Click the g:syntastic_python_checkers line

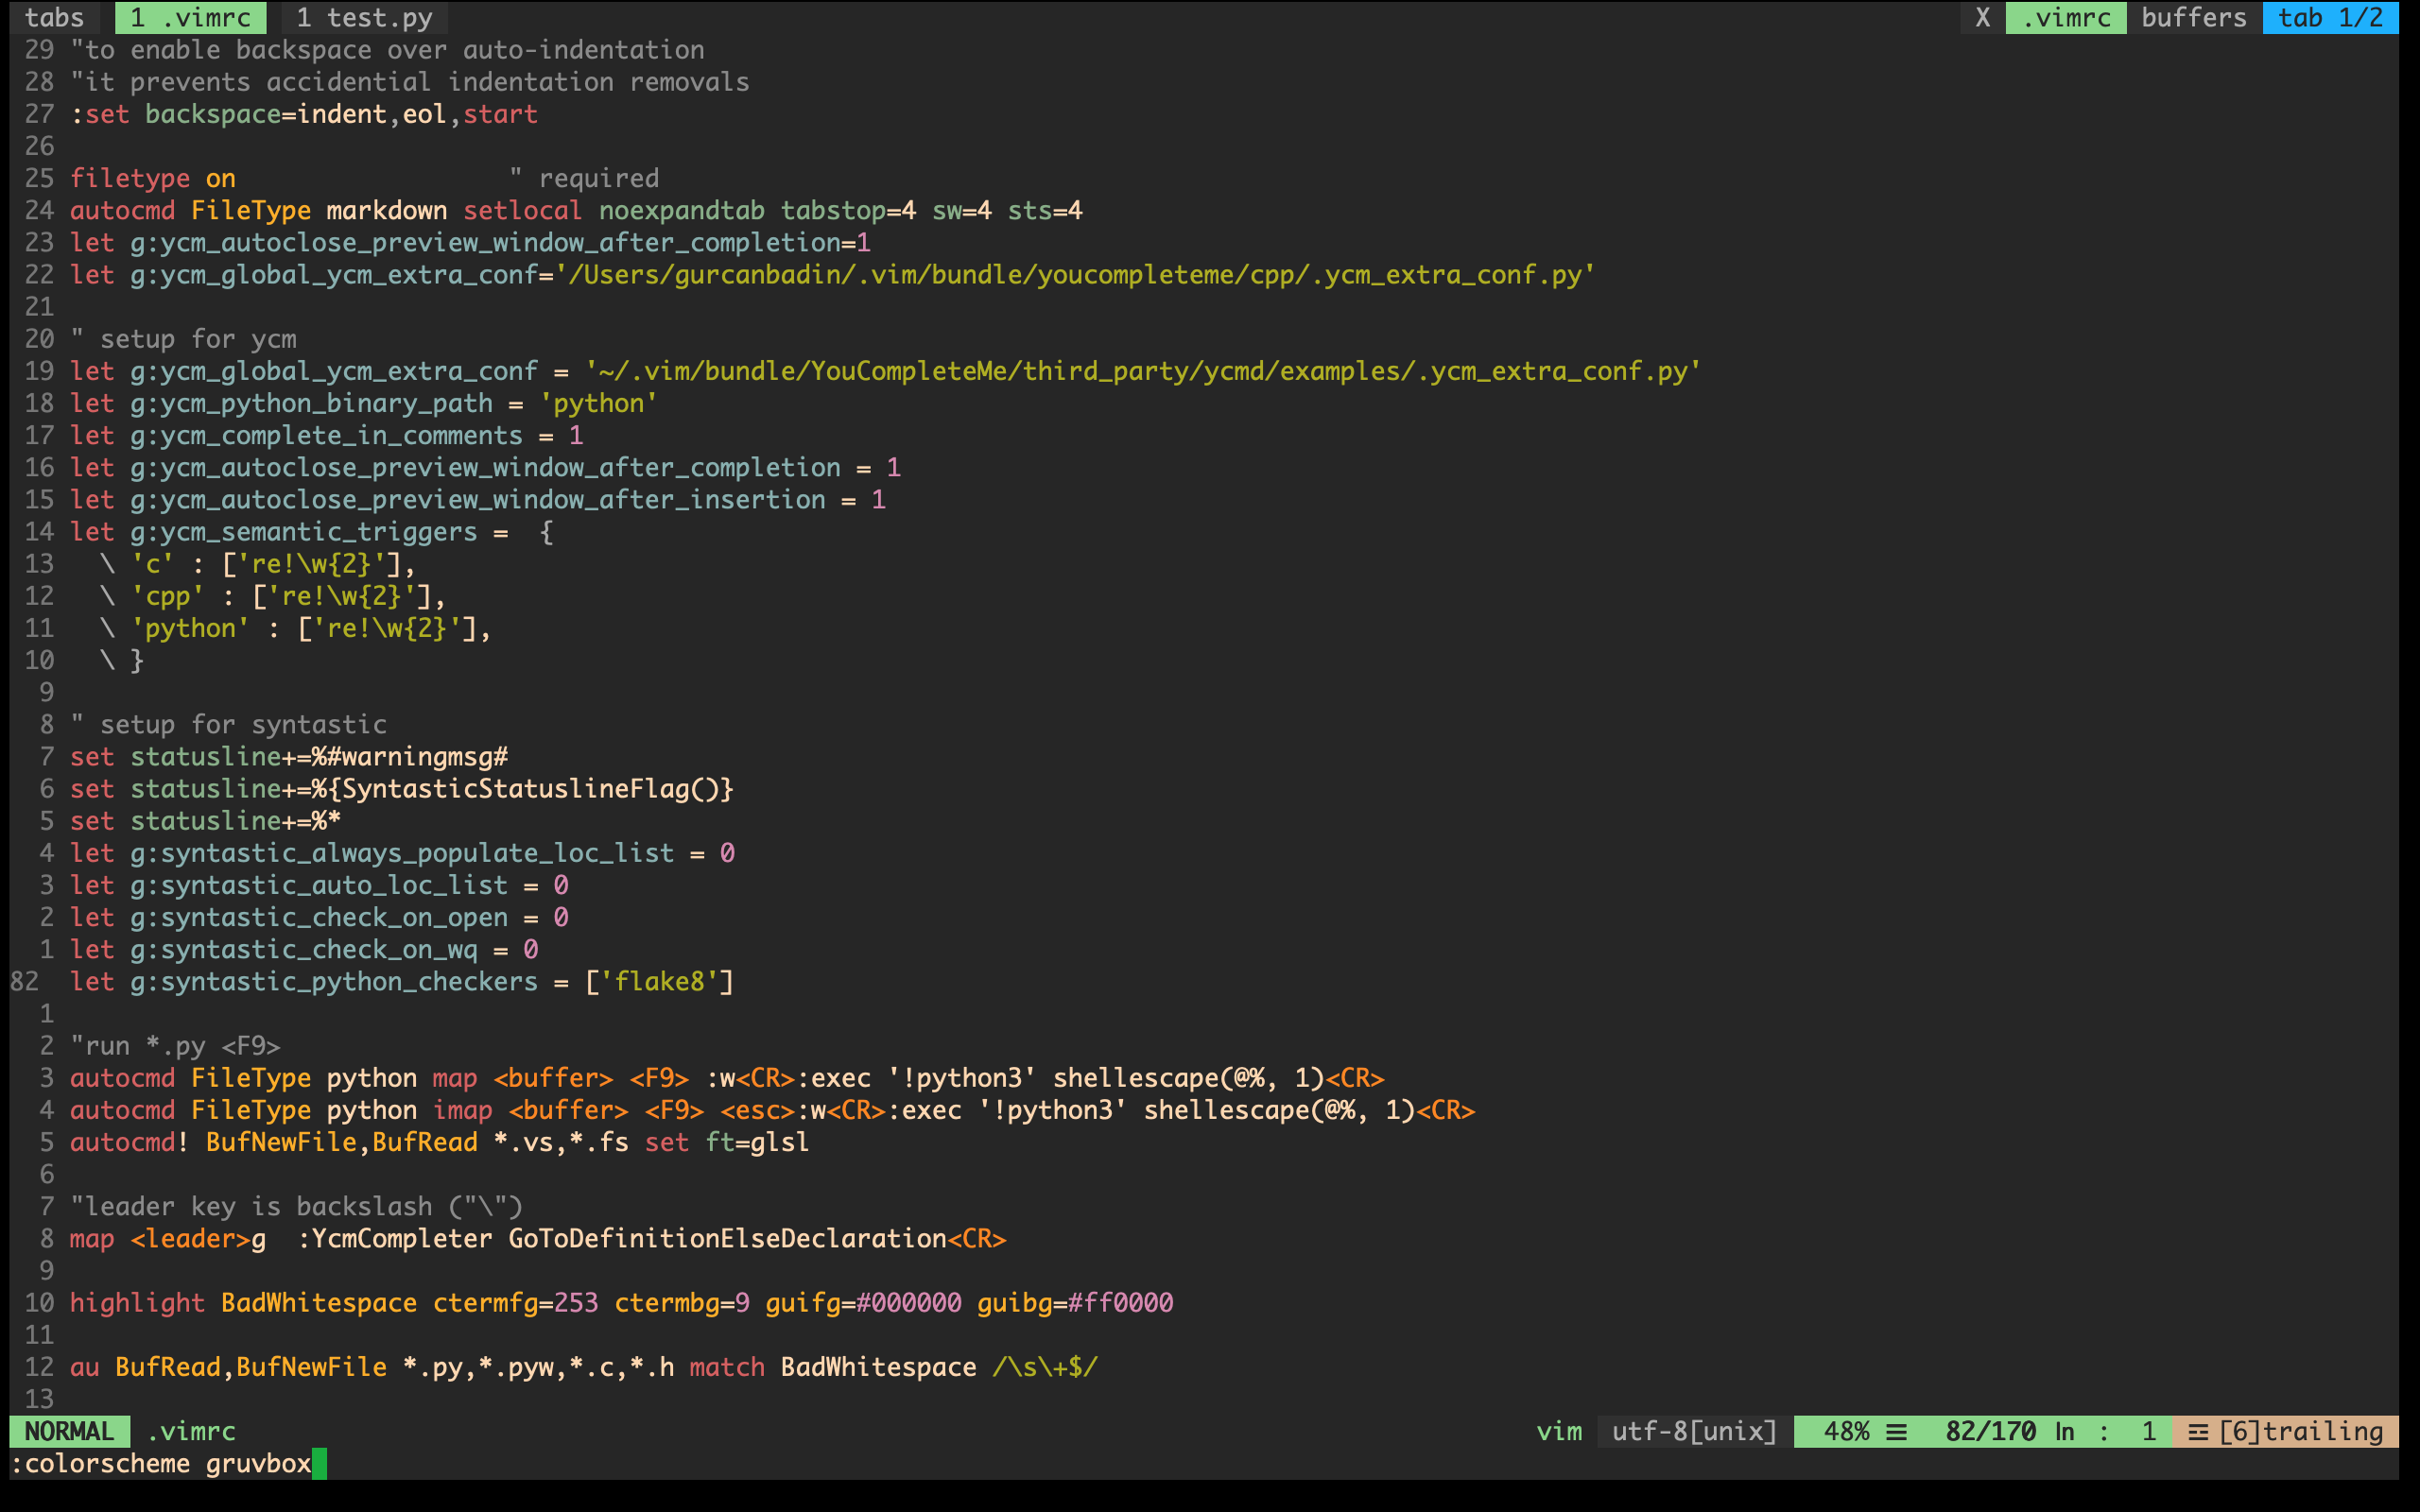(x=402, y=981)
